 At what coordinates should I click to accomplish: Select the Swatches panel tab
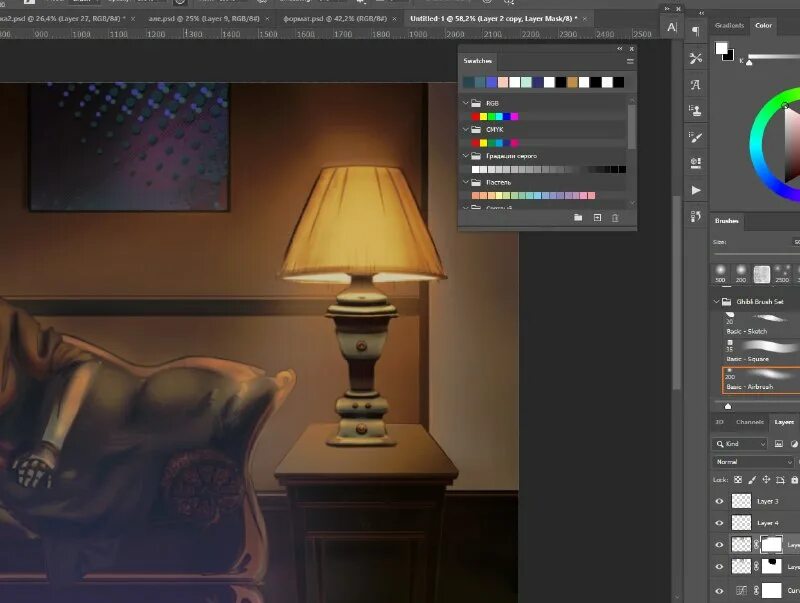tap(478, 61)
